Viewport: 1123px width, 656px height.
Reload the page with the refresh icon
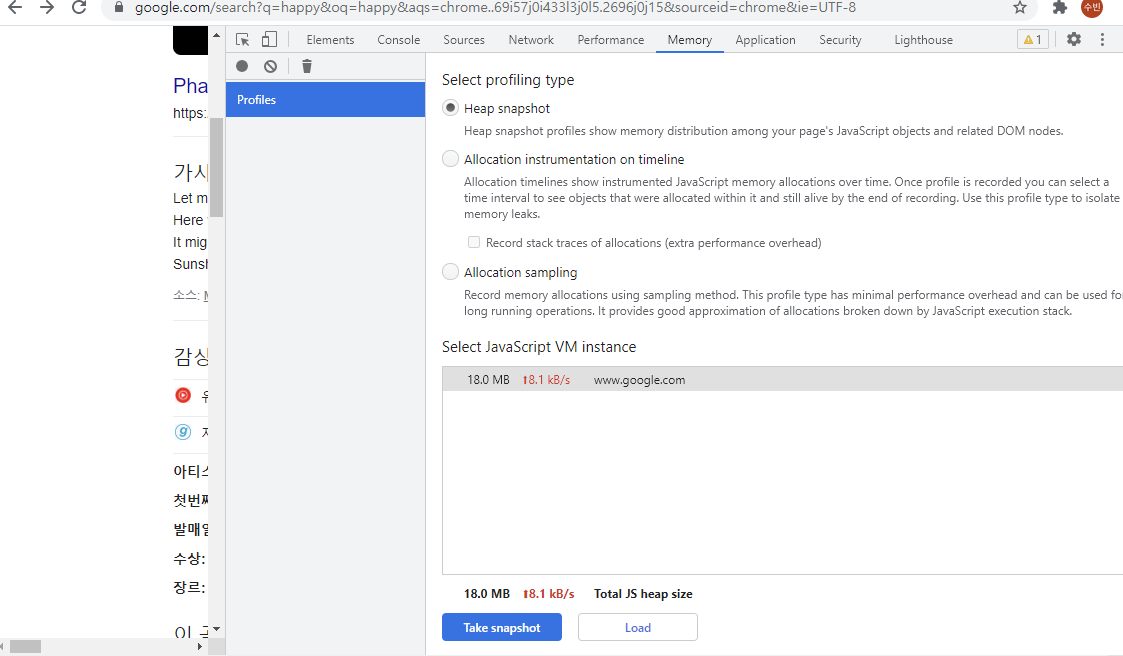pyautogui.click(x=79, y=8)
